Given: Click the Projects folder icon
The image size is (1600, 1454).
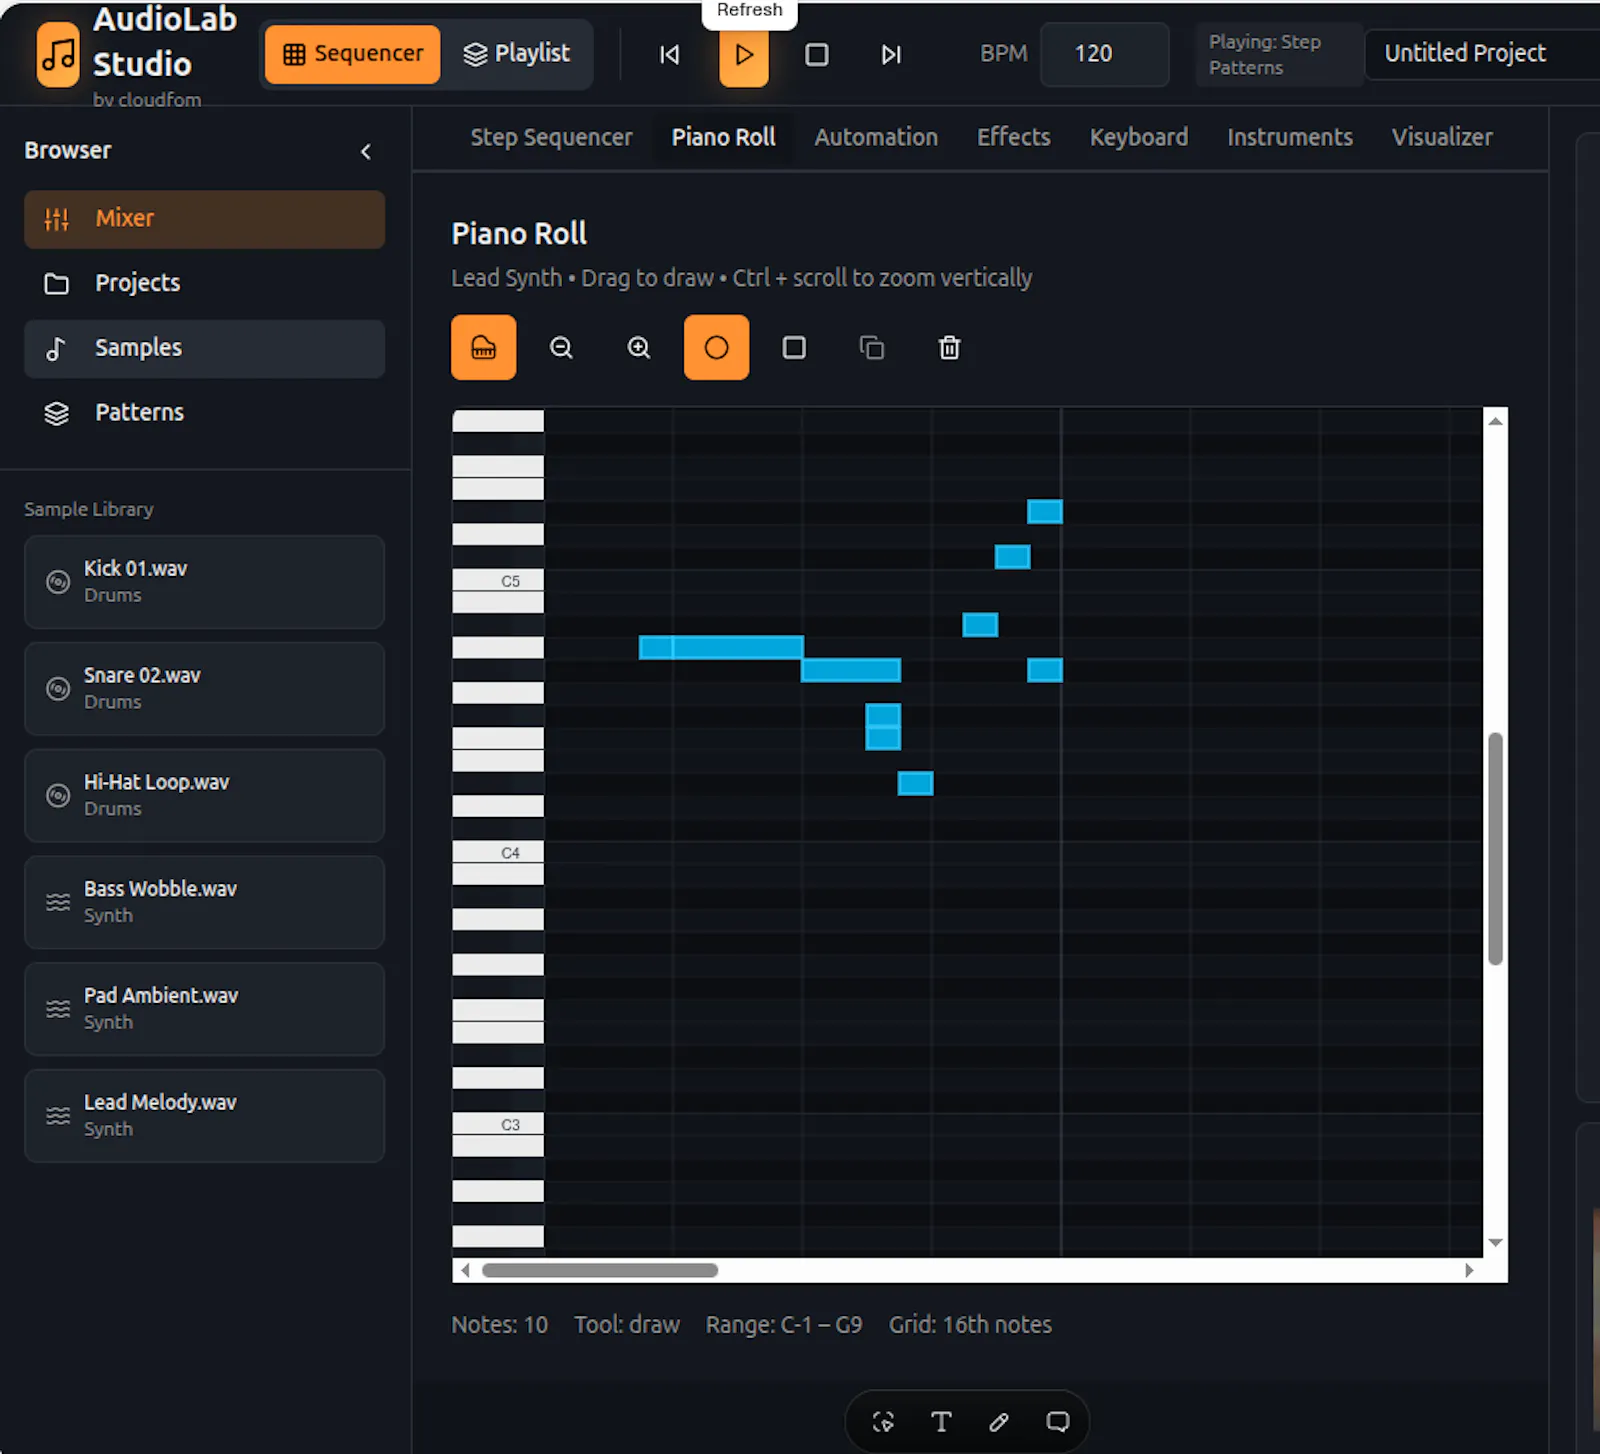Looking at the screenshot, I should click(57, 284).
